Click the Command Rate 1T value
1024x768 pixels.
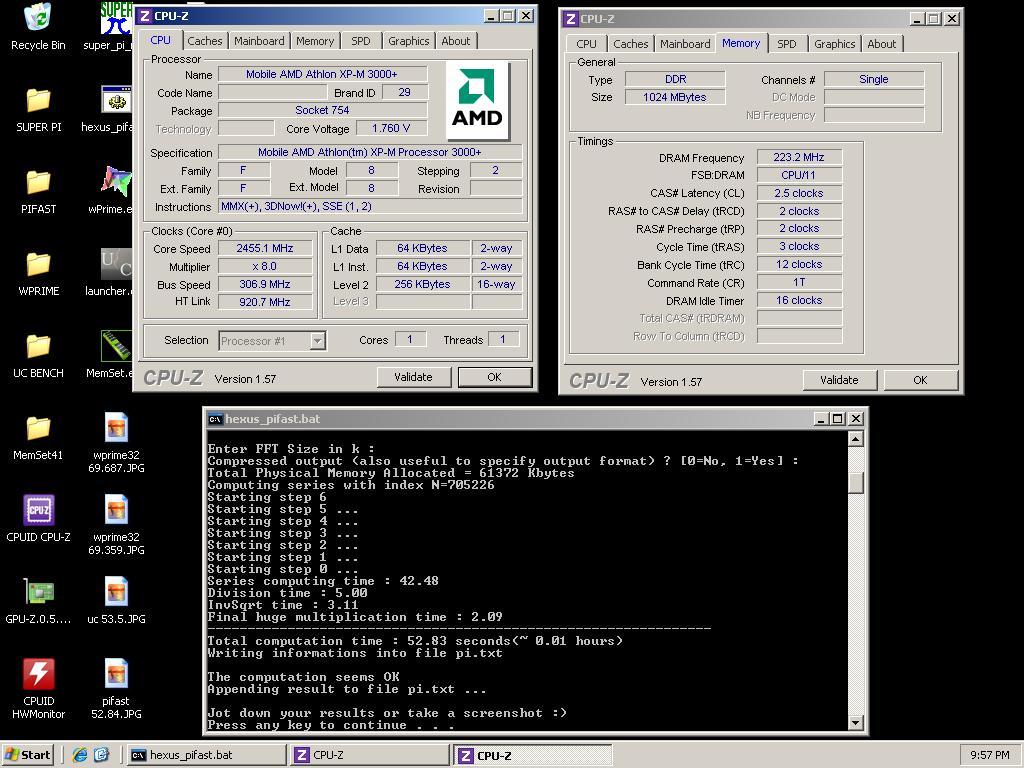click(x=799, y=283)
